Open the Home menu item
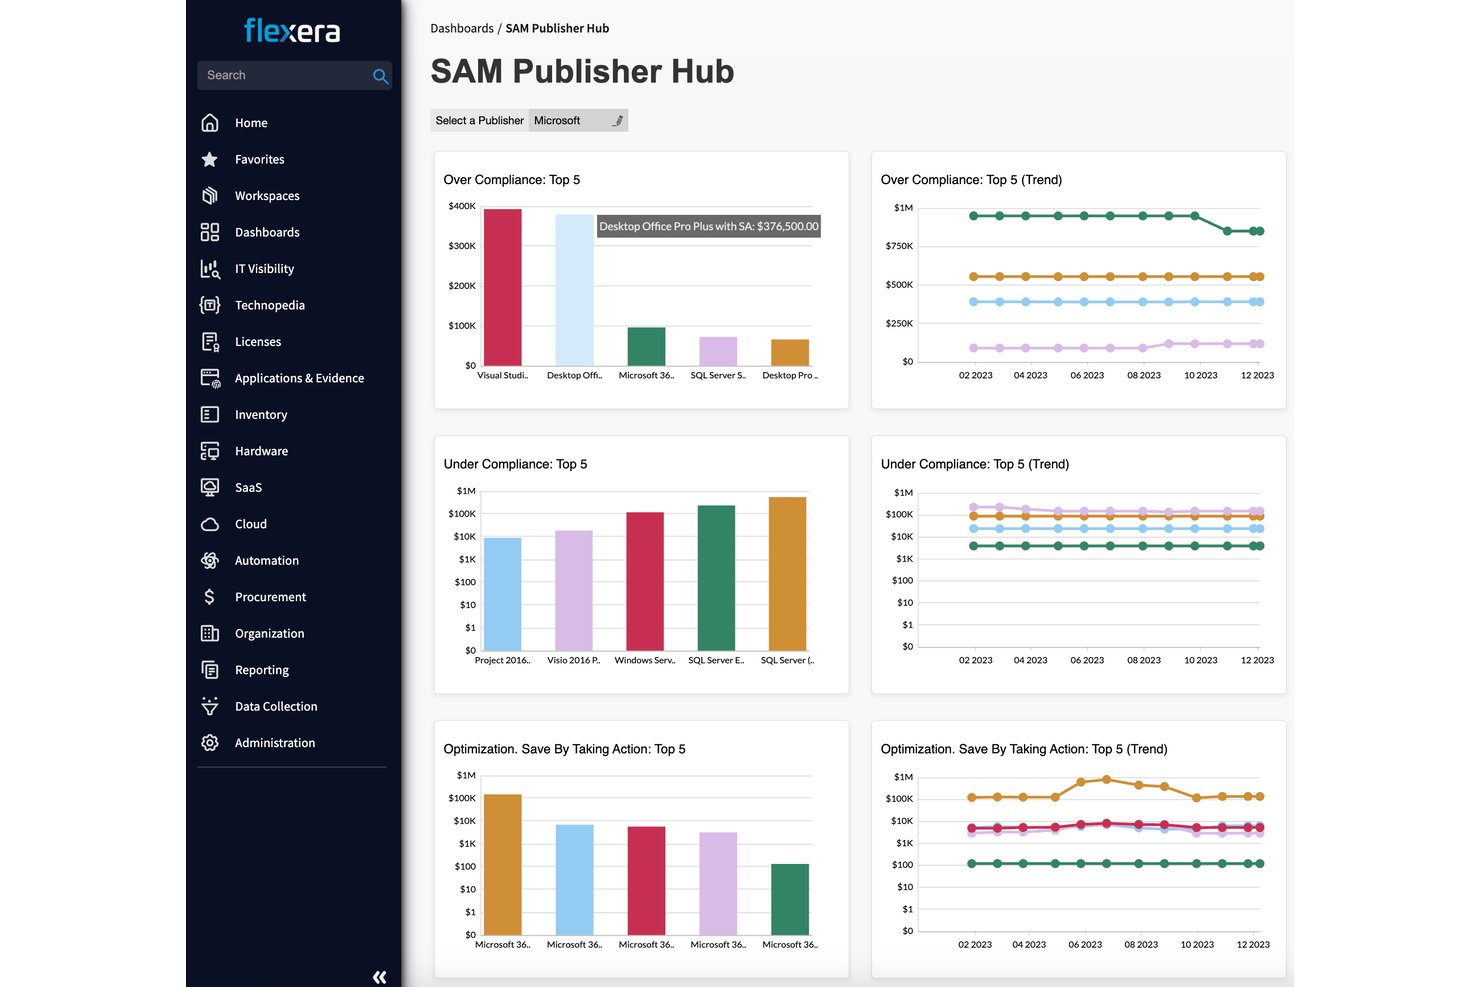1480x987 pixels. [x=251, y=123]
